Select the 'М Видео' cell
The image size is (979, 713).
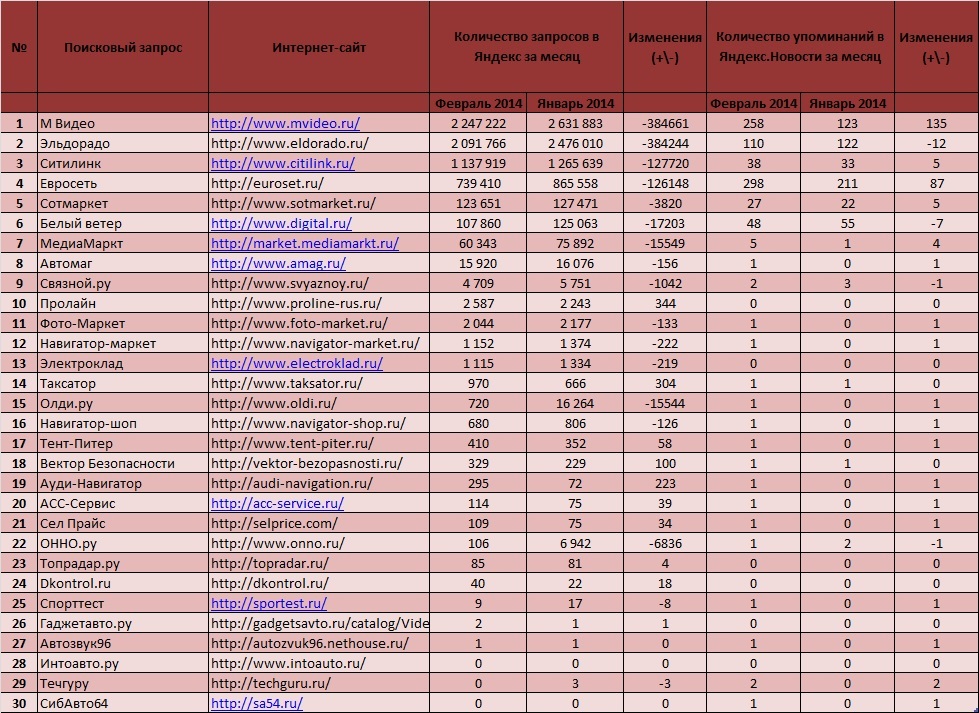click(123, 123)
